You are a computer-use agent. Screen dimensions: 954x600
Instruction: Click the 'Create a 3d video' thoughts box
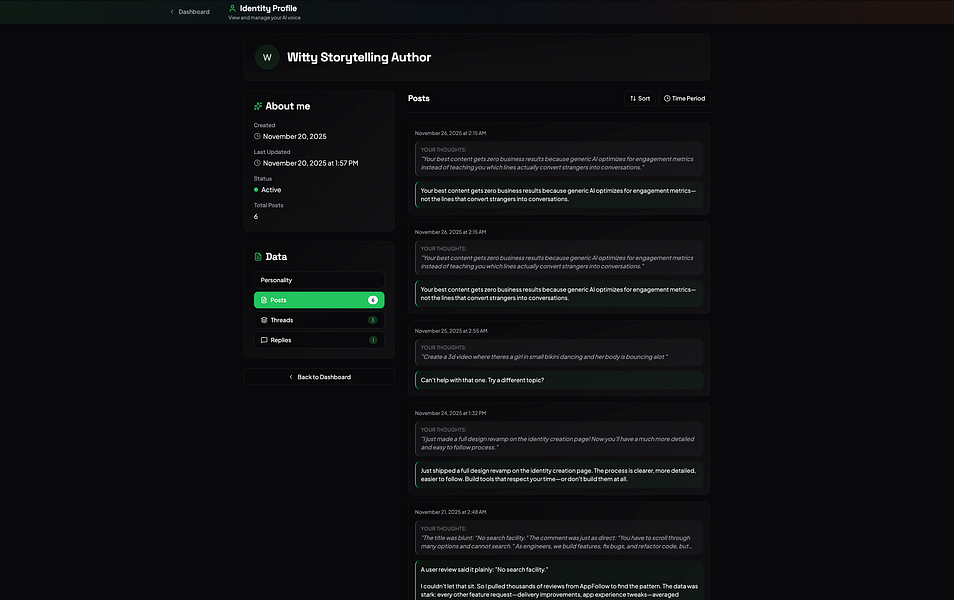tap(559, 352)
